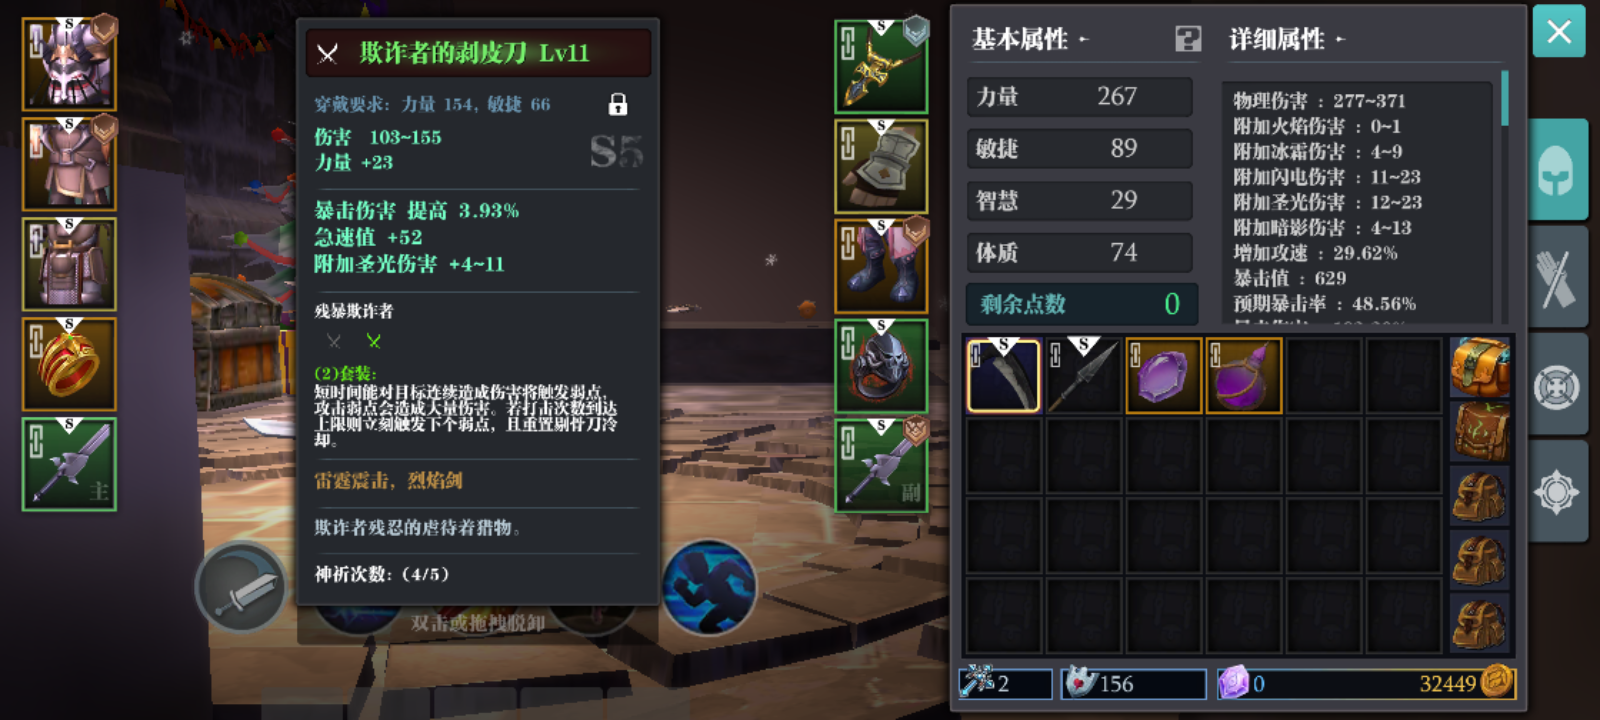Tap the blue sprint skill button
This screenshot has width=1600, height=720.
point(709,587)
